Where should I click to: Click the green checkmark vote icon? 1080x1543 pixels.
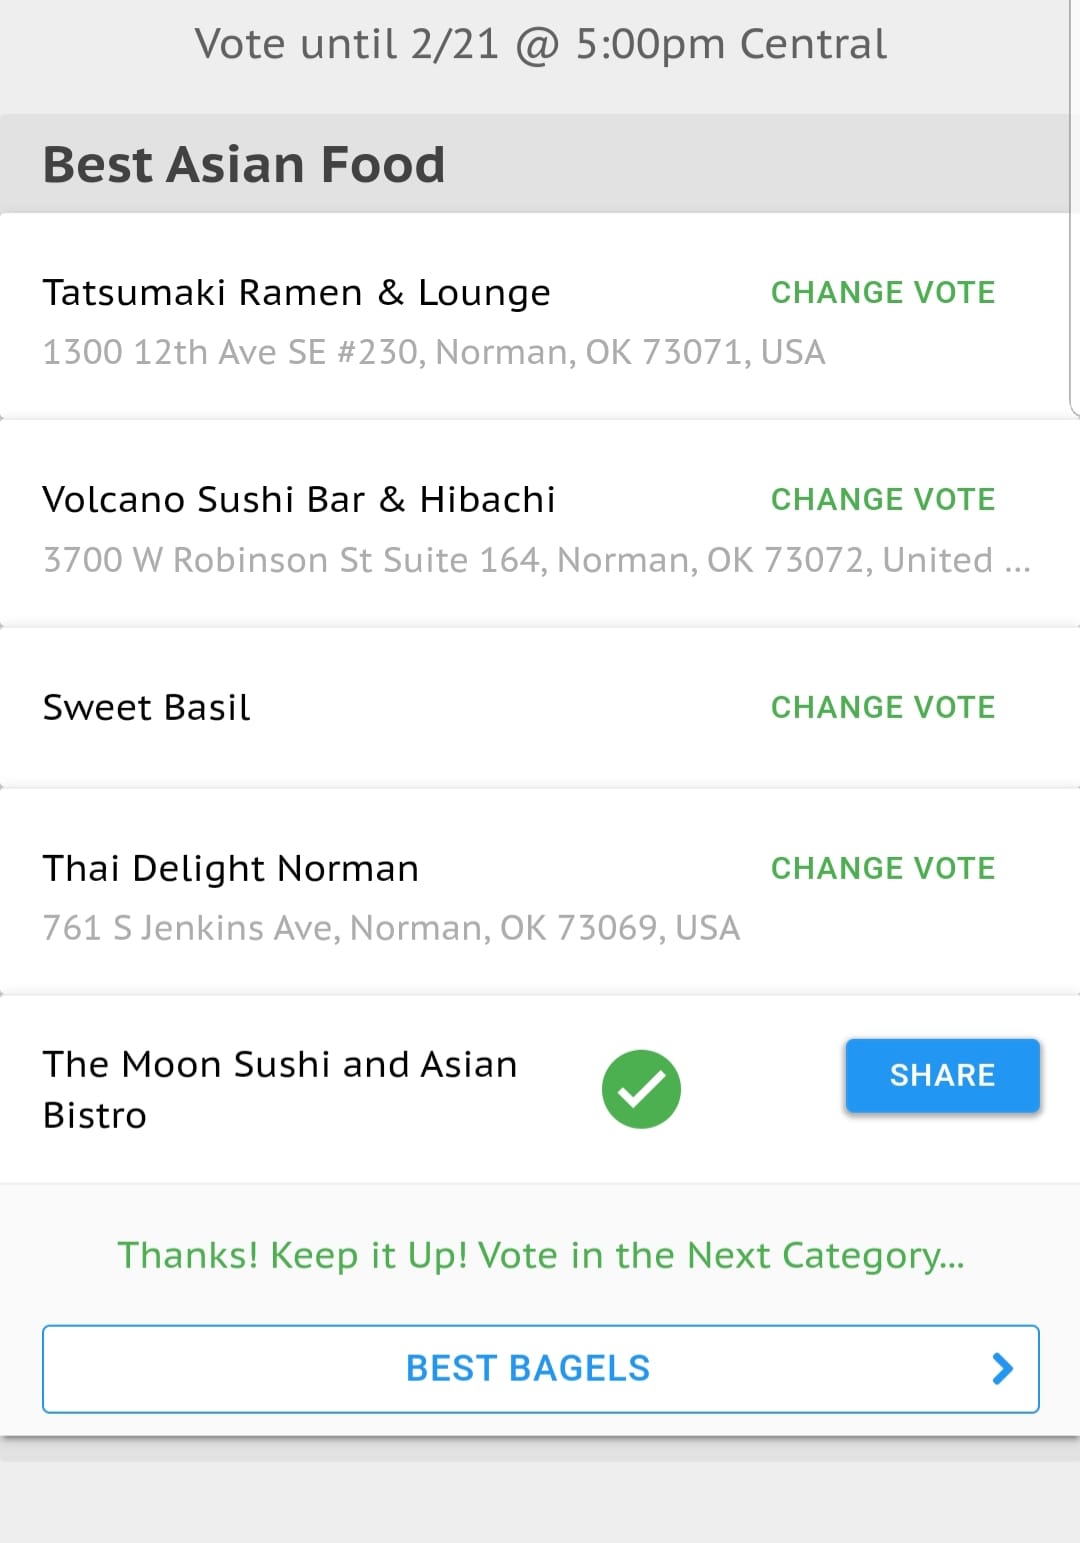click(x=641, y=1089)
